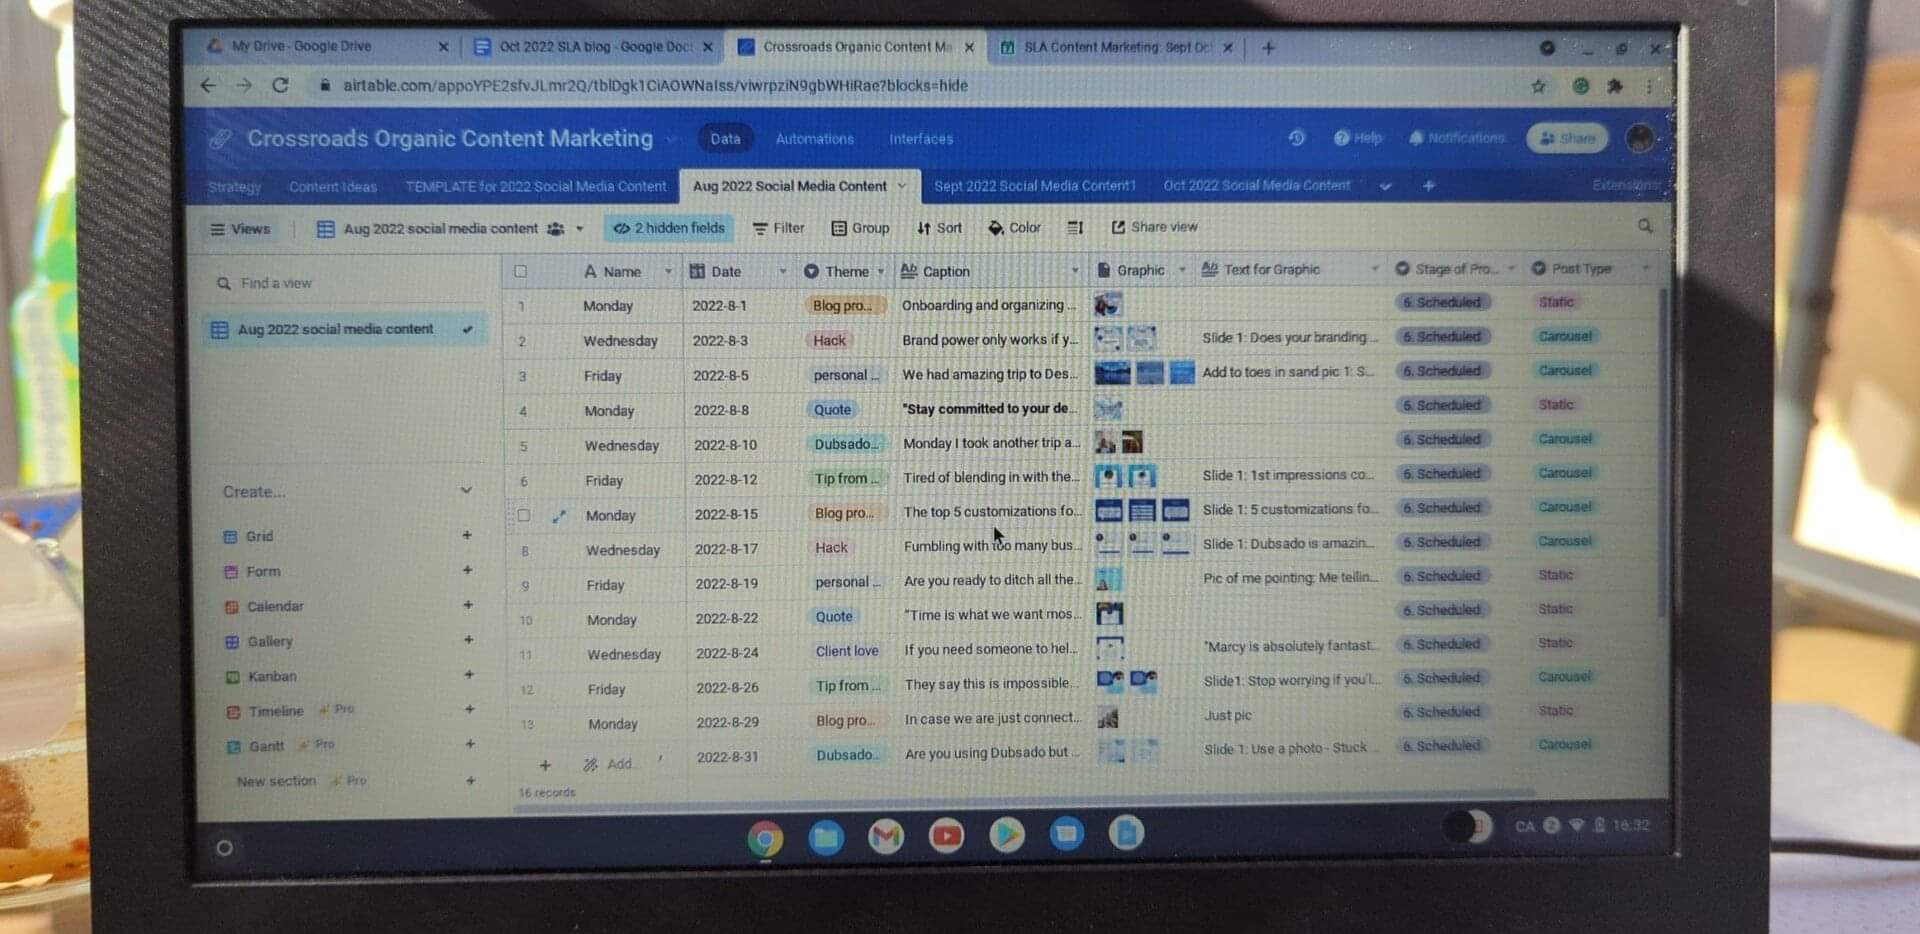Screen dimensions: 1920x934
Task: Open the base history clock icon
Action: pyautogui.click(x=1296, y=138)
